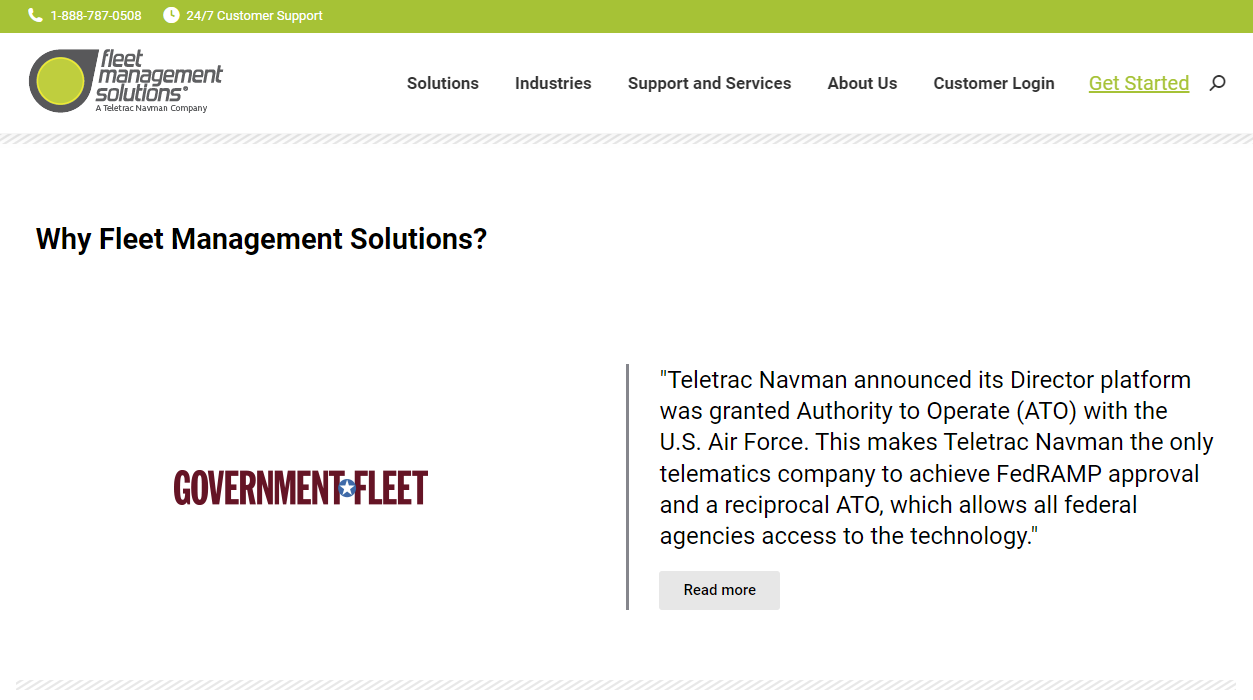Click the 24/7 Customer Support link
The image size is (1253, 700).
255,15
